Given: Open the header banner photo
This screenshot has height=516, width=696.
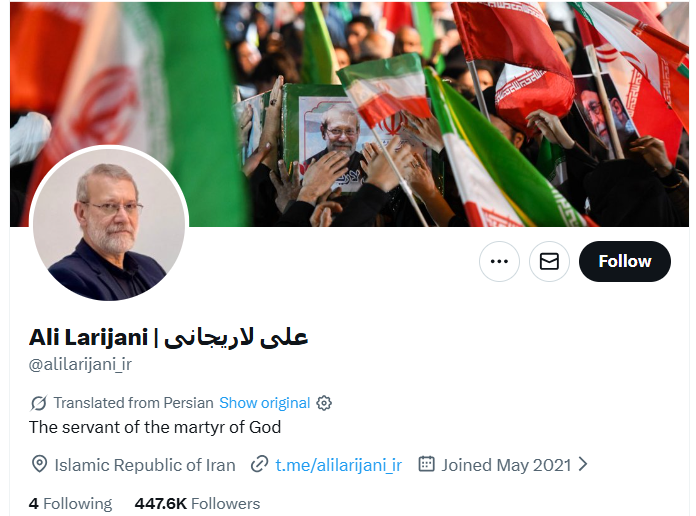Looking at the screenshot, I should point(349,114).
